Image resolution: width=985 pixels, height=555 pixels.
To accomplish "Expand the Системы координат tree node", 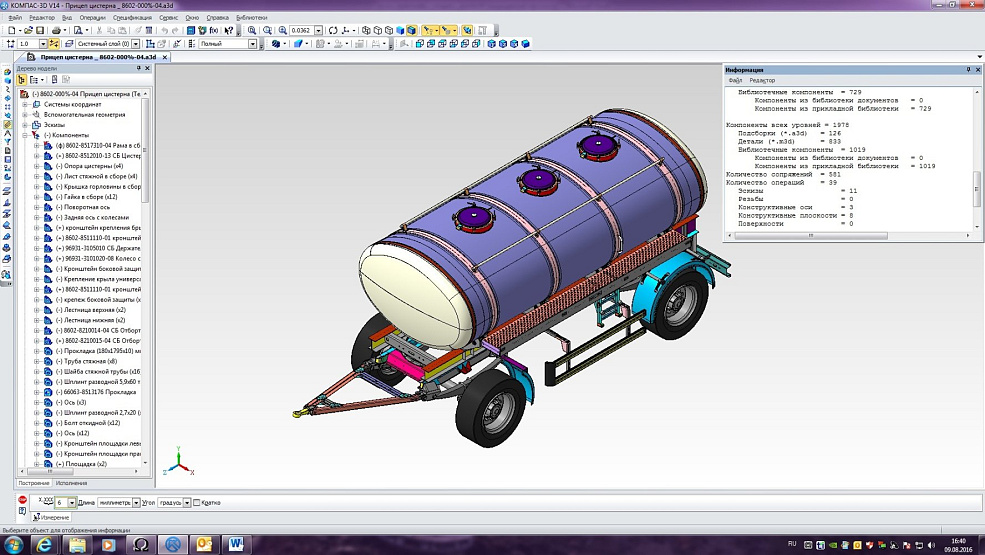I will tap(23, 104).
